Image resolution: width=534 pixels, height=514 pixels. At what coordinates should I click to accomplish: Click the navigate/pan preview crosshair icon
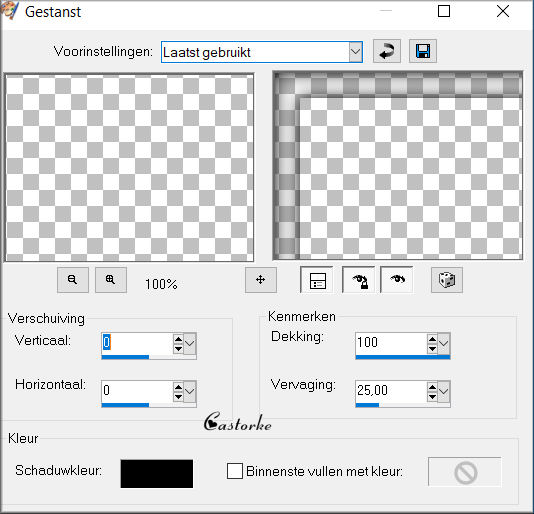(261, 280)
